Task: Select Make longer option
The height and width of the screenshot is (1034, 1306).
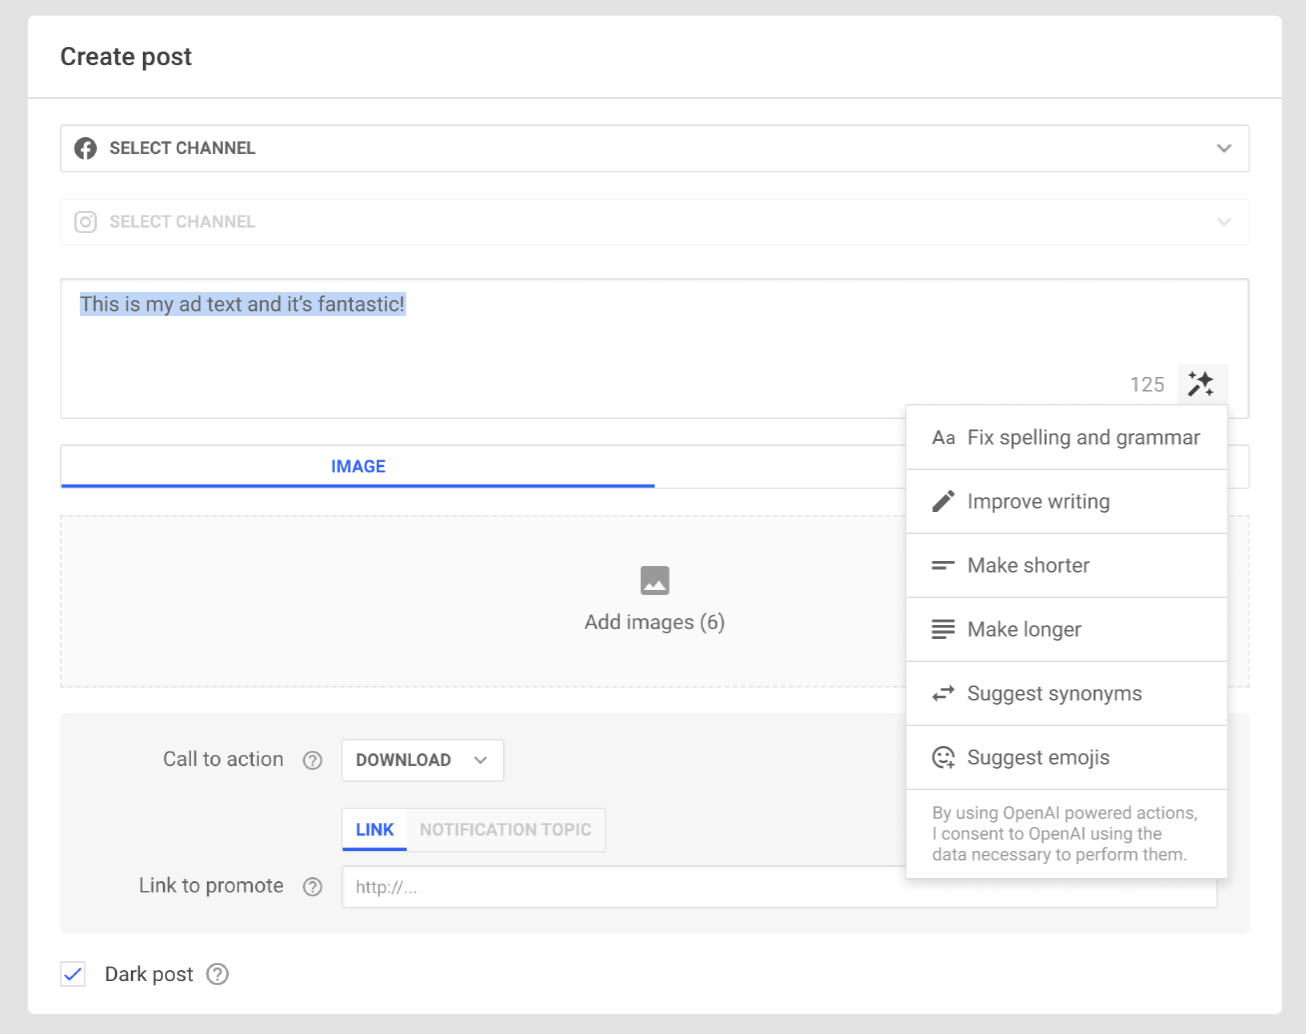Action: (x=1067, y=630)
